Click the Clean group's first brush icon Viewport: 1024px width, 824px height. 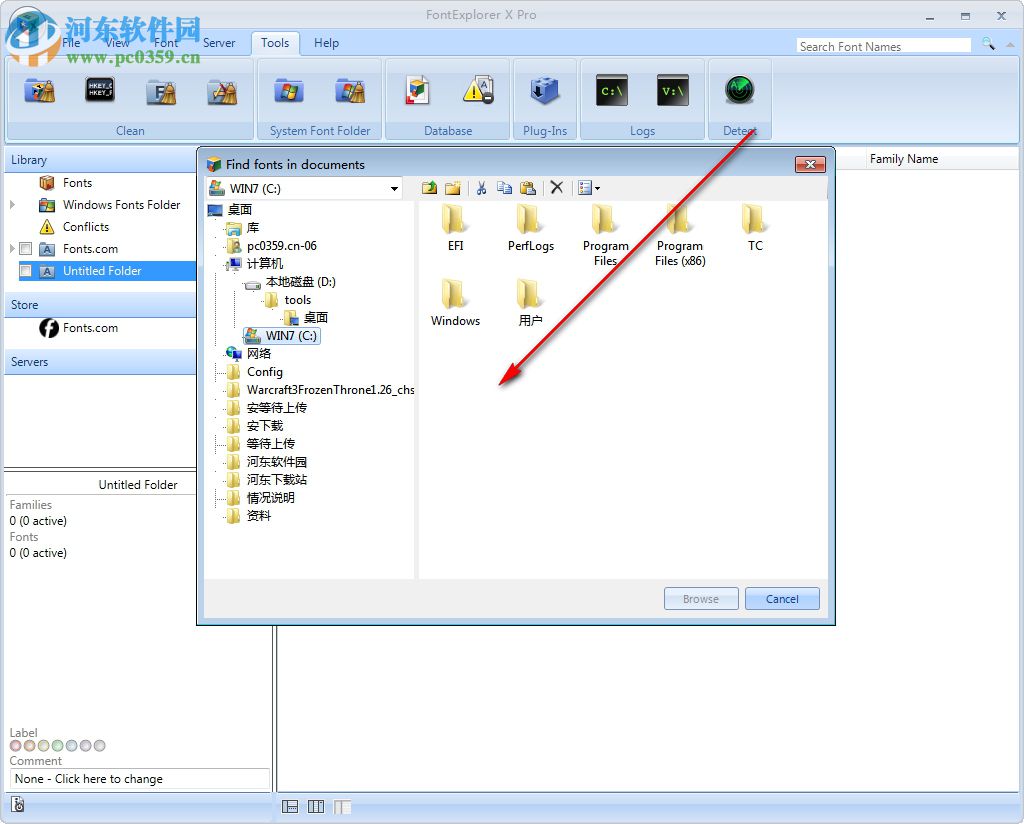tap(40, 90)
